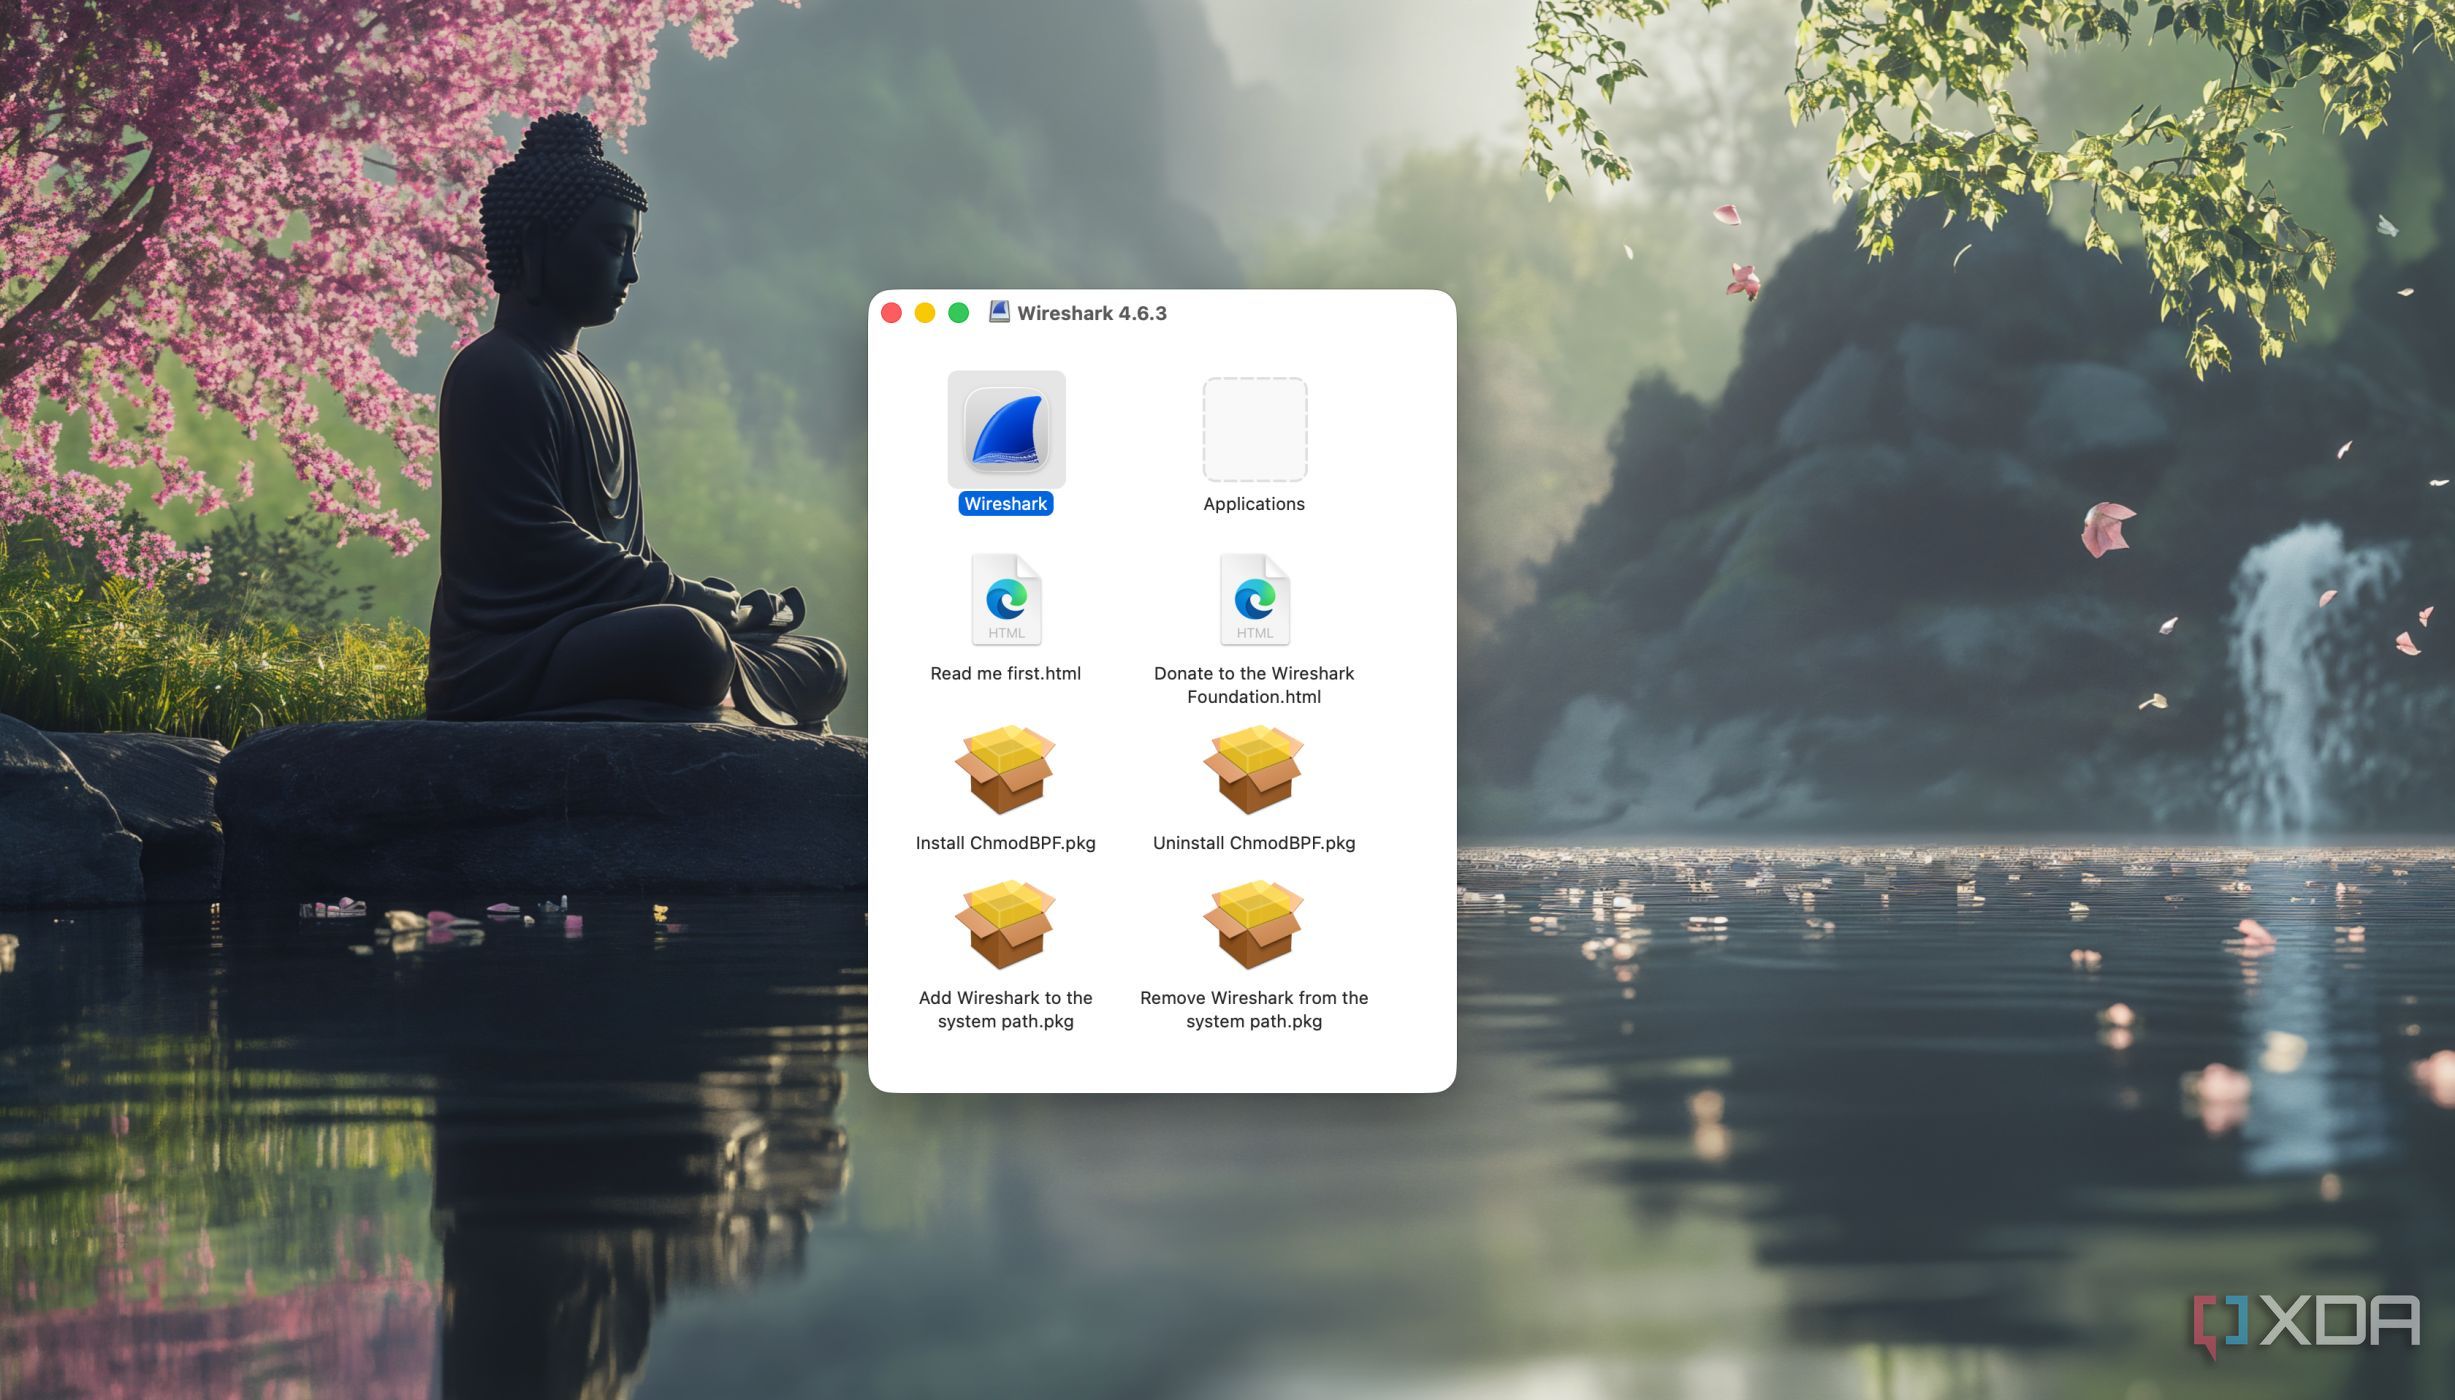The width and height of the screenshot is (2455, 1400).
Task: Click the "Donate to the Wireshark Foundation.html" file name
Action: click(x=1254, y=685)
